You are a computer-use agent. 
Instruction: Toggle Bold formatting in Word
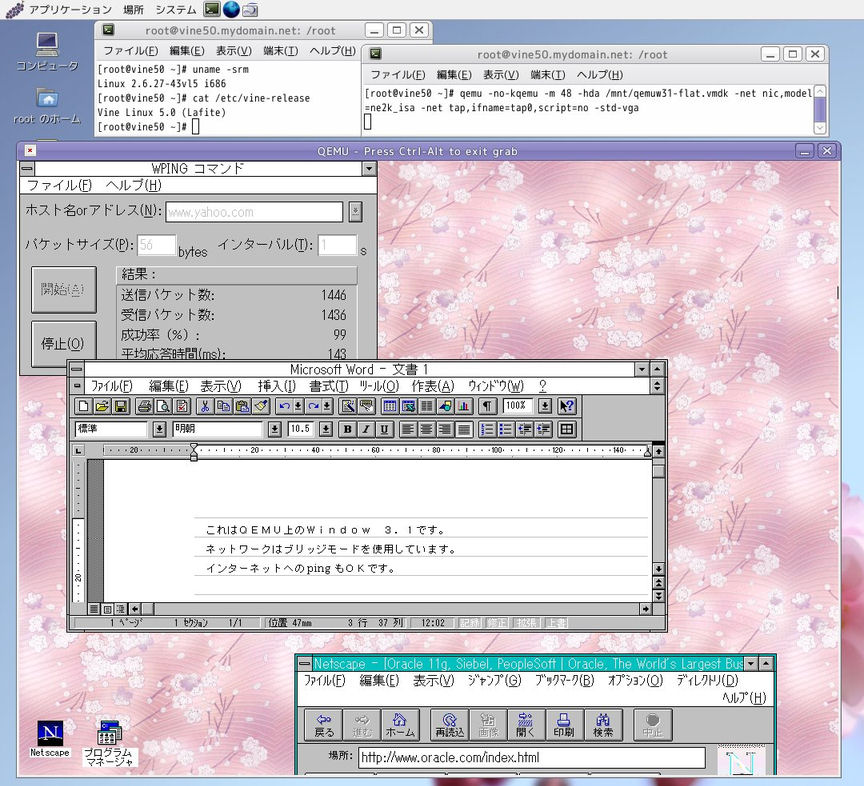pyautogui.click(x=348, y=429)
